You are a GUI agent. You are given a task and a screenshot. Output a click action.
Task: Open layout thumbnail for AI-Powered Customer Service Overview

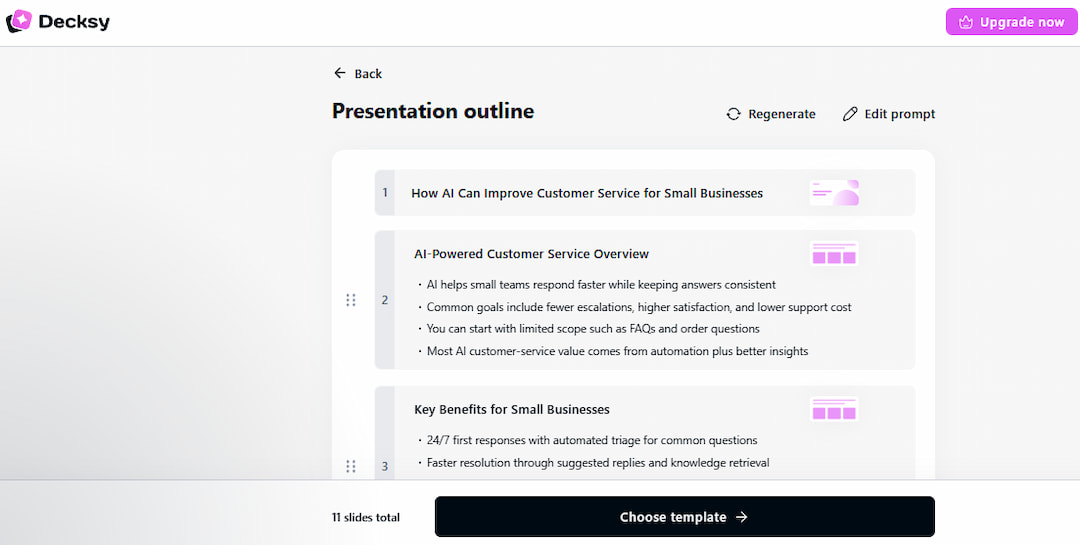coord(834,254)
